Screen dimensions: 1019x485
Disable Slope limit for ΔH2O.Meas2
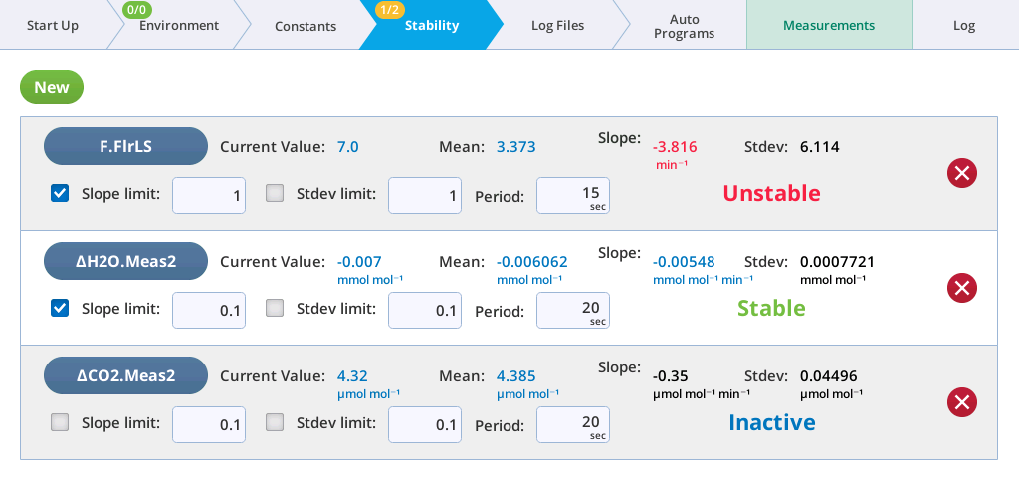pos(60,309)
